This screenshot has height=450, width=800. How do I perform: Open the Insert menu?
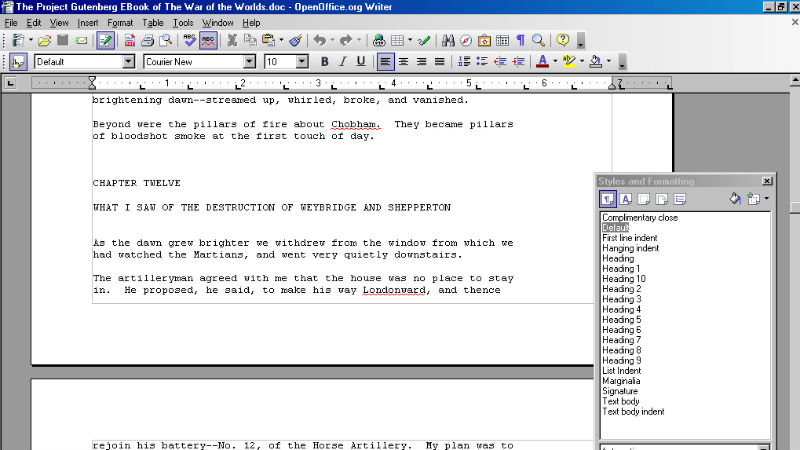[x=88, y=23]
